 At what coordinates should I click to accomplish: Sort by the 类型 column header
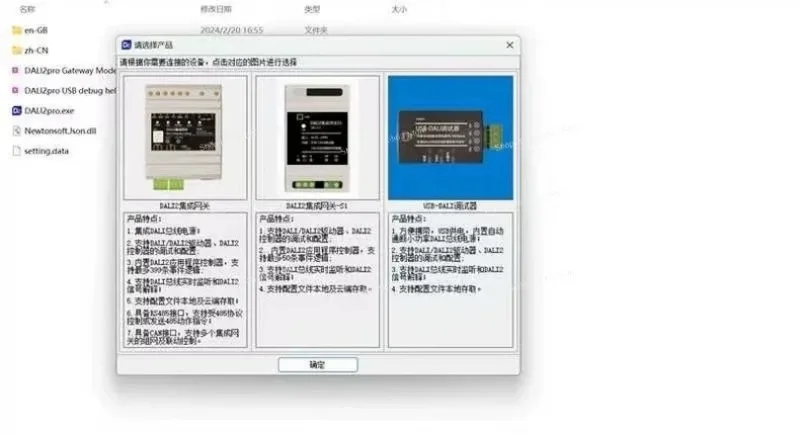point(312,9)
